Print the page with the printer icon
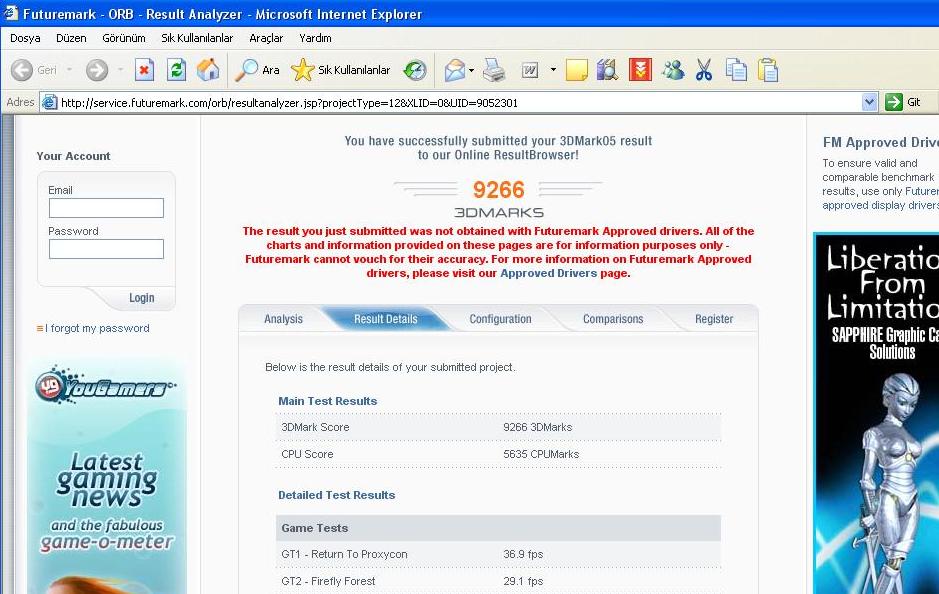Viewport: 939px width, 594px height. (494, 70)
